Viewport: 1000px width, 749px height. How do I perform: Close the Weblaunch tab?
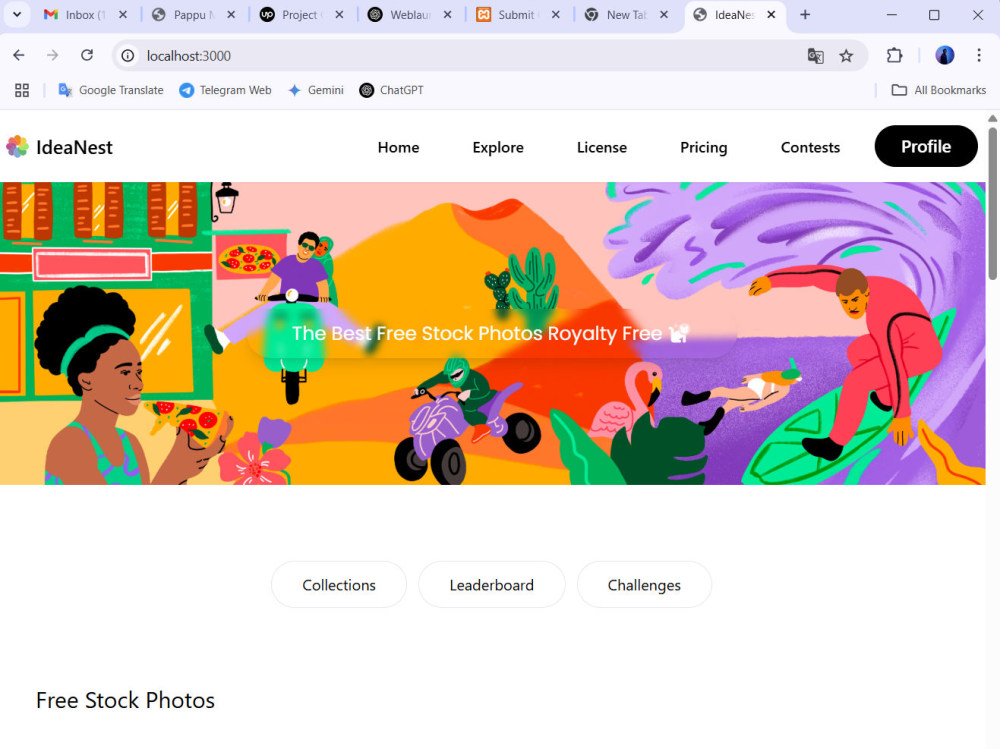(448, 15)
